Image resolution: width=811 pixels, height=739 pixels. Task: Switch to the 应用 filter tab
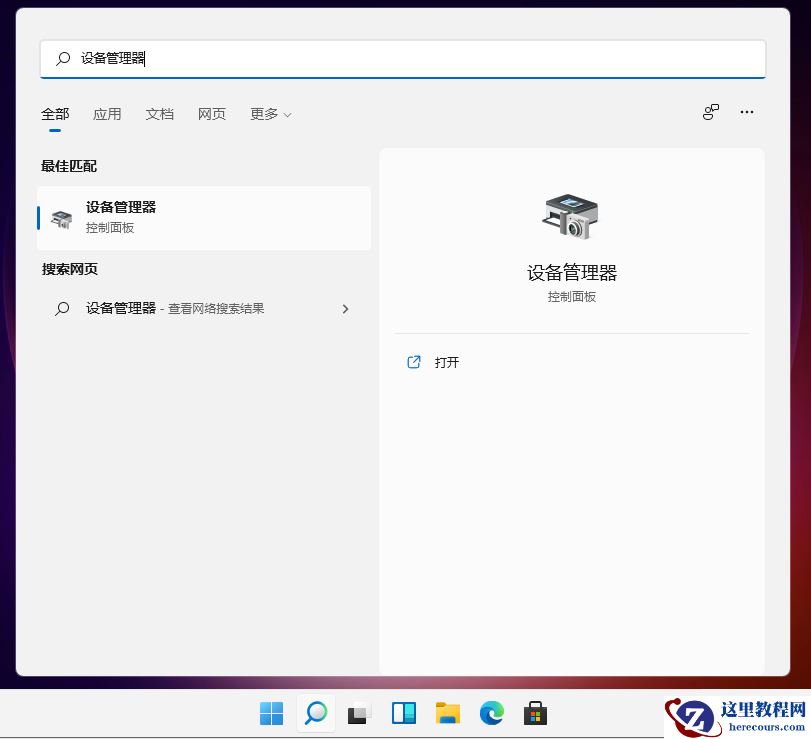click(x=107, y=114)
